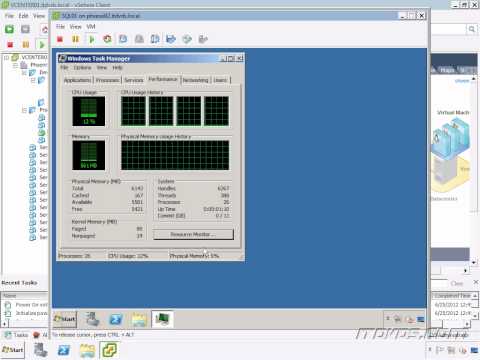The height and width of the screenshot is (360, 480).
Task: Open Task Manager View menu
Action: click(x=102, y=68)
